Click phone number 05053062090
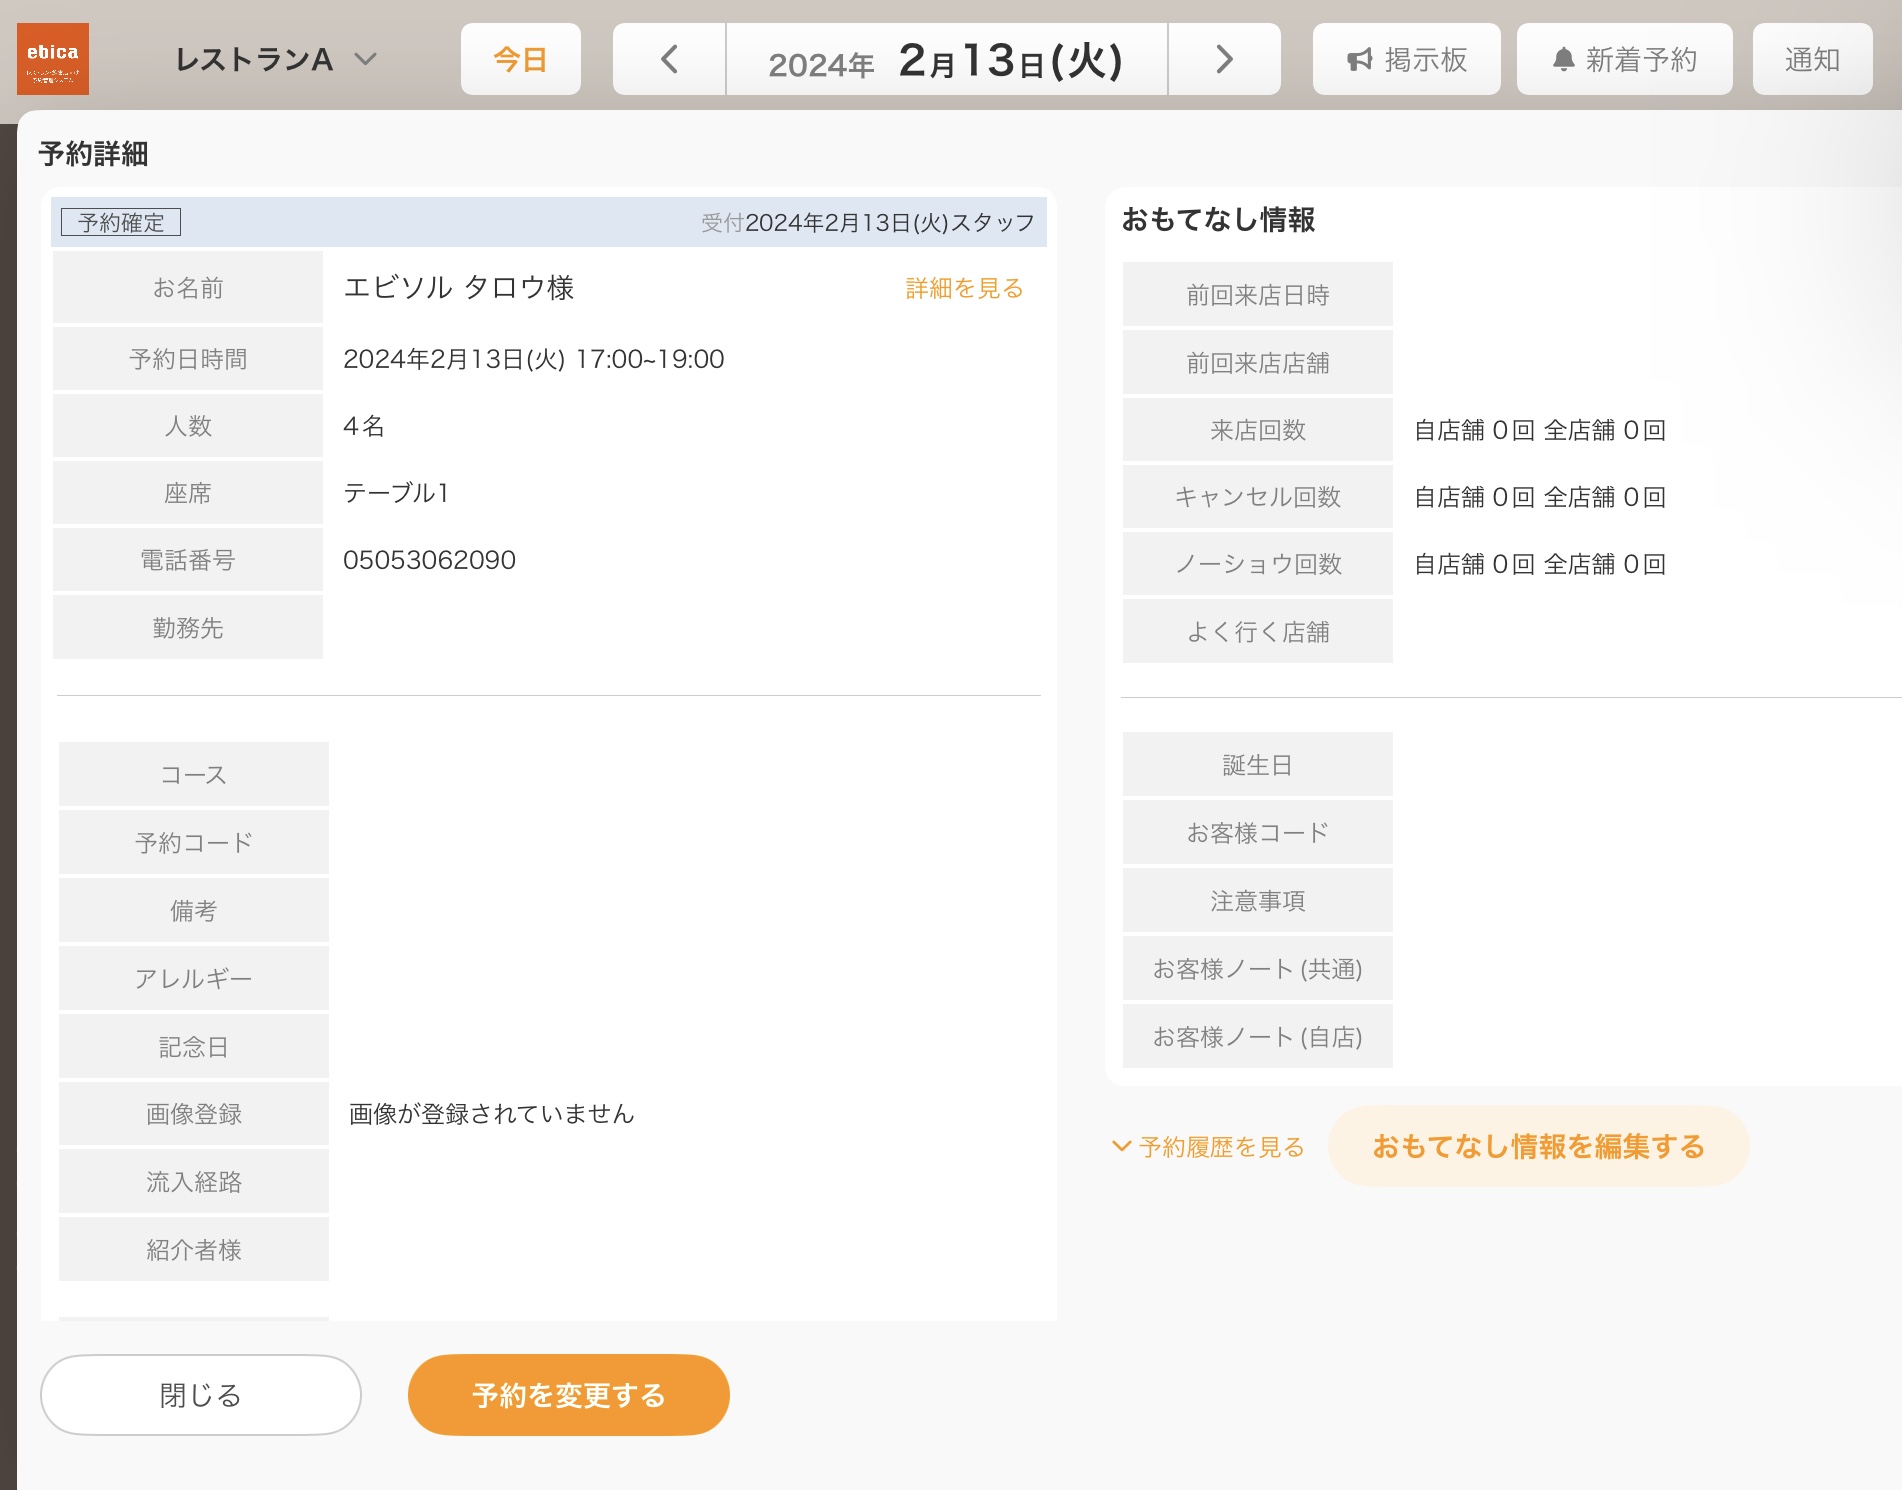The image size is (1902, 1490). click(429, 560)
